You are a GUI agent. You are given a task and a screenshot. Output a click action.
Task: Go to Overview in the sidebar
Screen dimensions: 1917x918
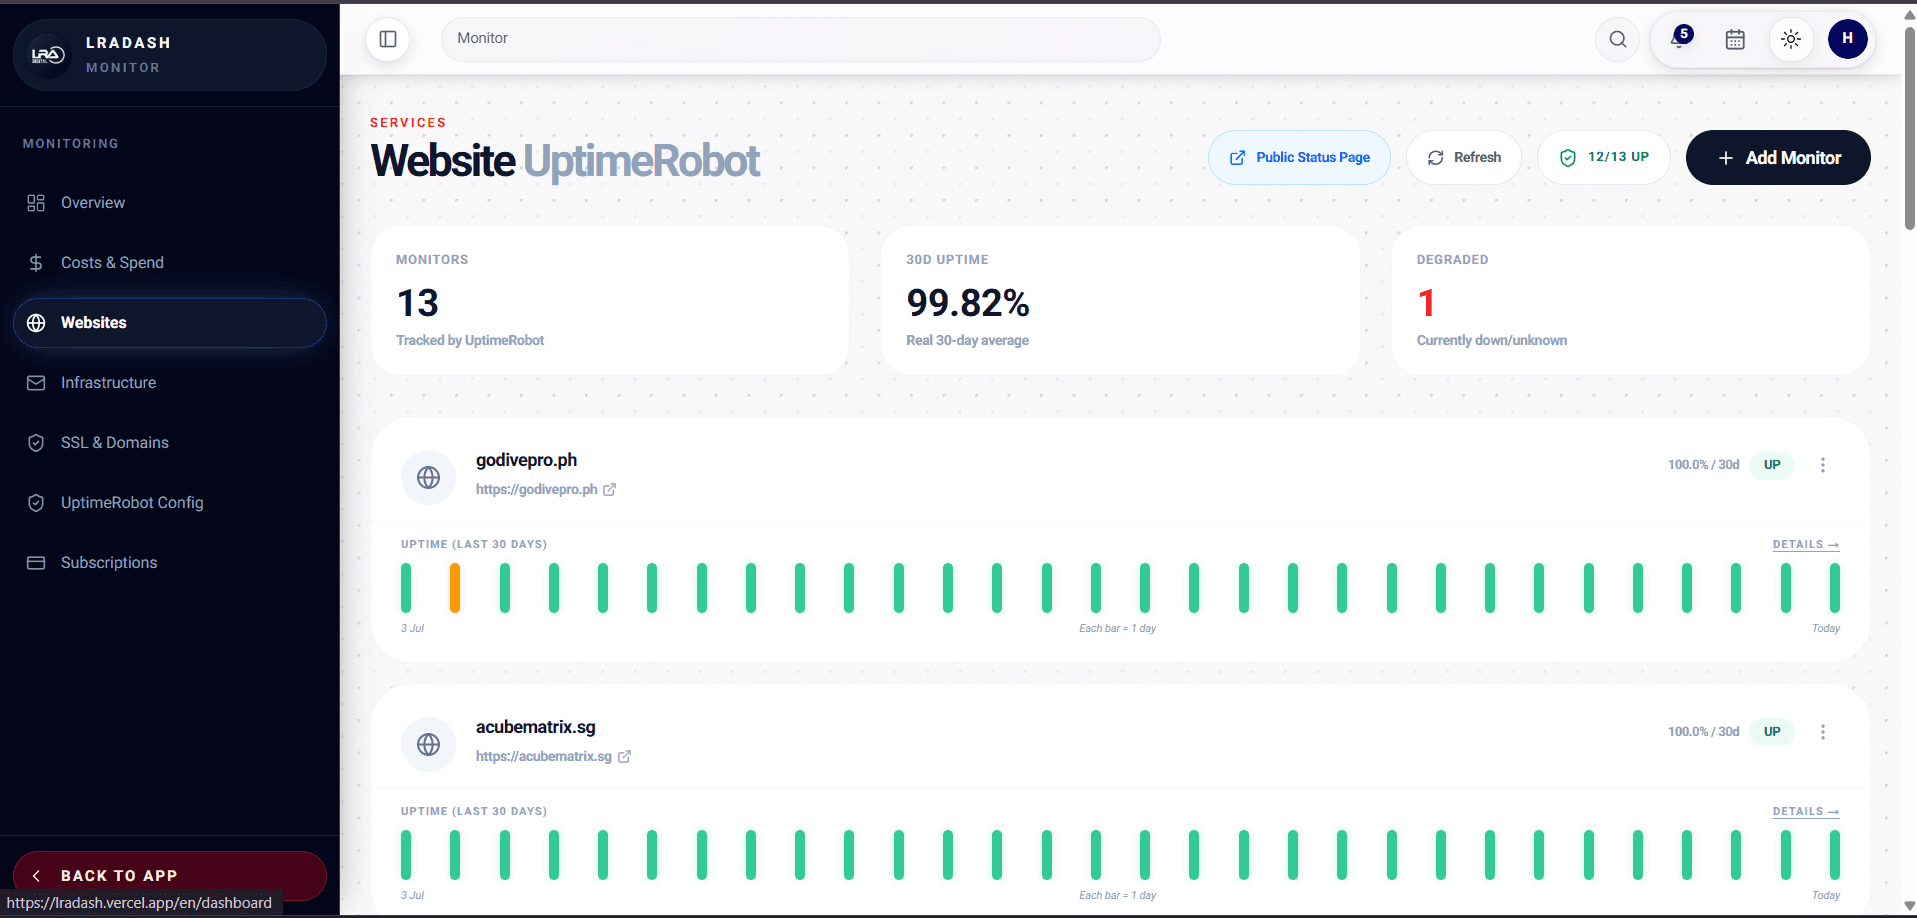point(170,203)
